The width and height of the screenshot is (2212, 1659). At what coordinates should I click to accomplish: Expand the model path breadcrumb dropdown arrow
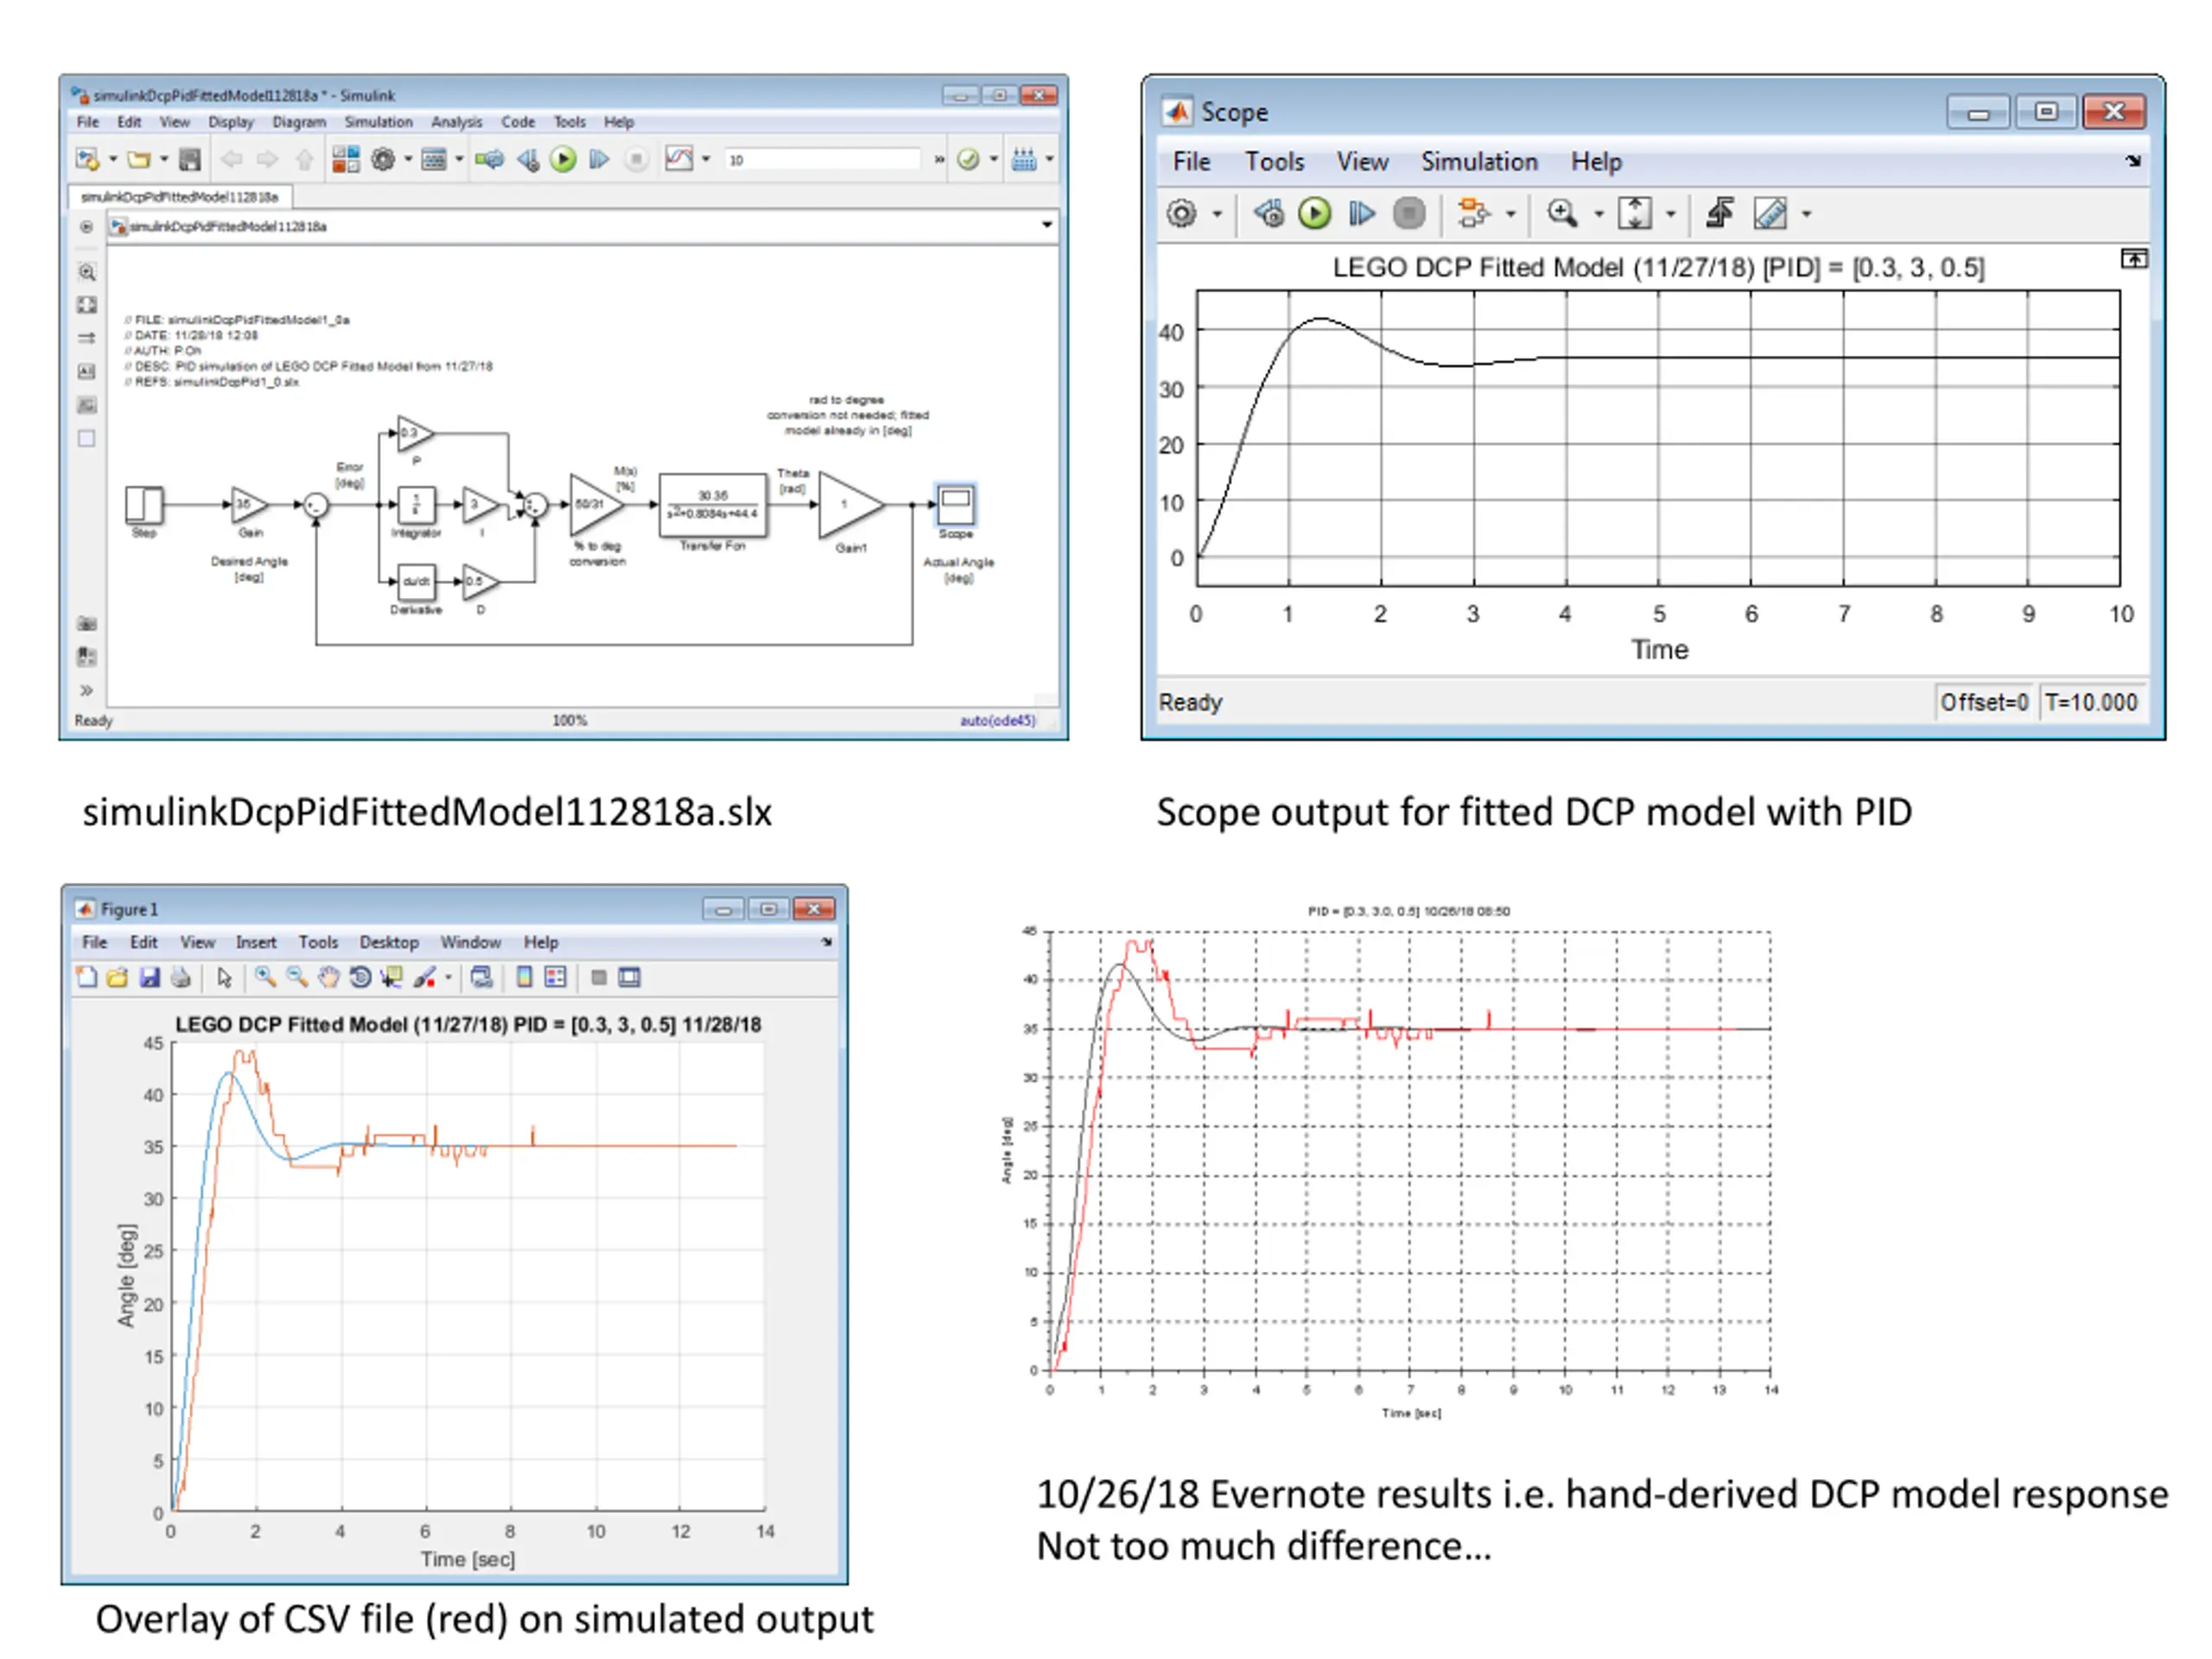[1046, 225]
